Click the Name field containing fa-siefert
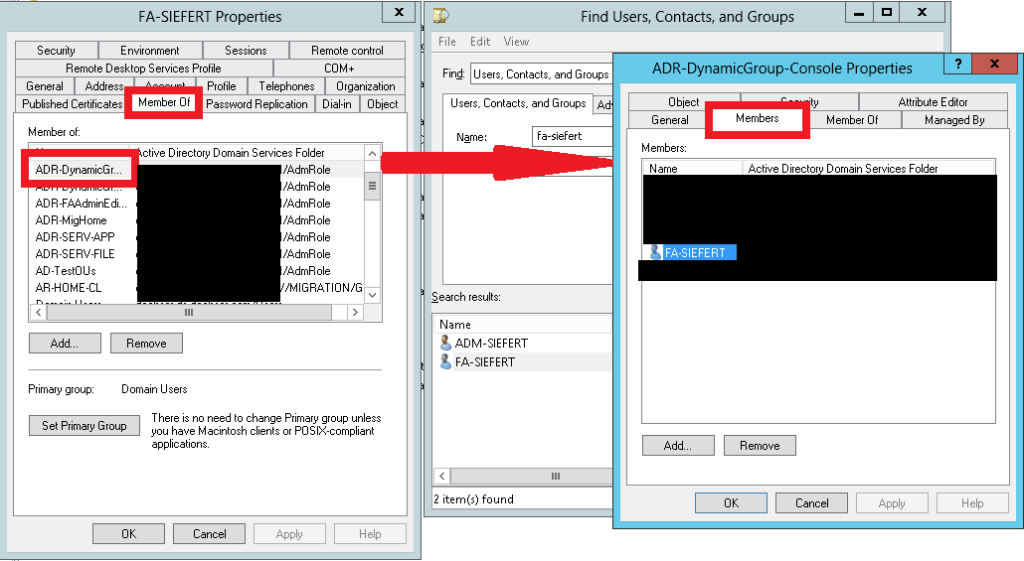 point(572,136)
